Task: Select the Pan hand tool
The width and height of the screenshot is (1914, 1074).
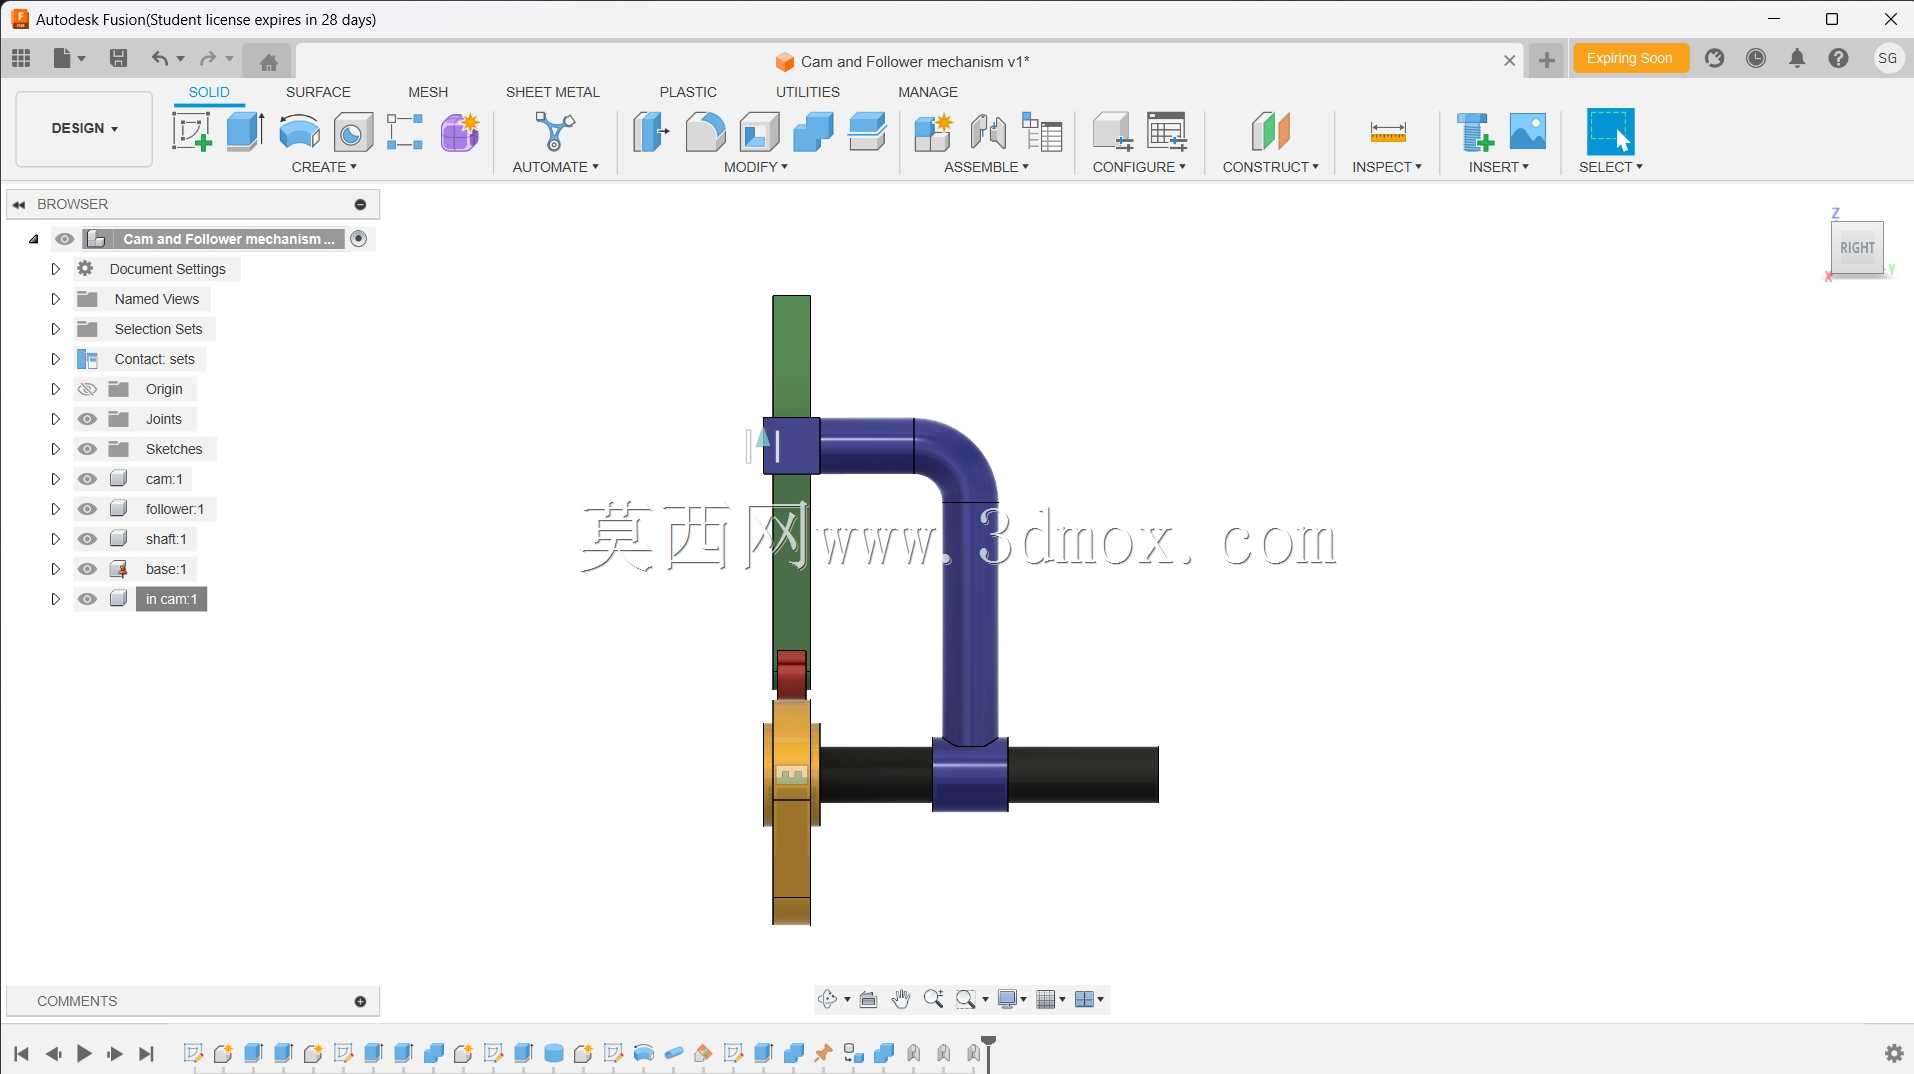Action: (x=901, y=999)
